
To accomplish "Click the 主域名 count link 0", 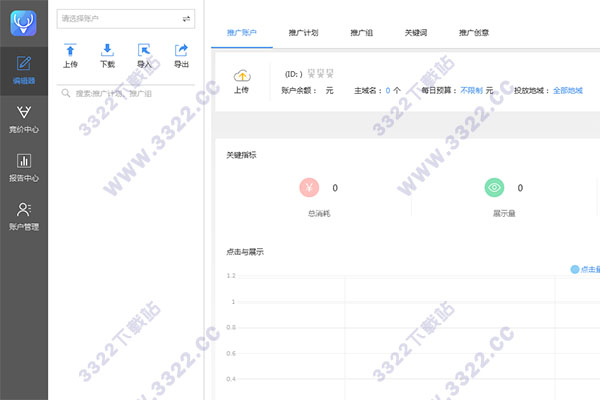I will tap(388, 91).
